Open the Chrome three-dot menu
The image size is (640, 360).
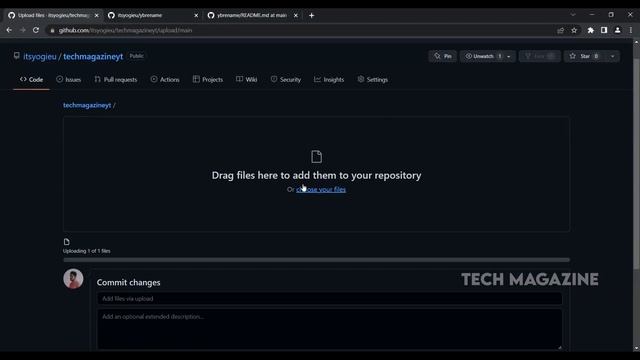[x=631, y=30]
